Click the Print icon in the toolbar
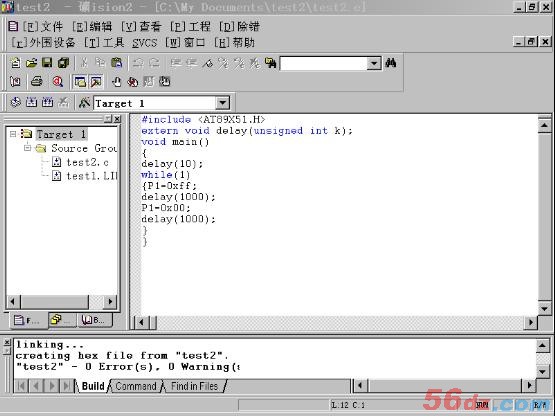Image resolution: width=555 pixels, height=416 pixels. pyautogui.click(x=36, y=82)
